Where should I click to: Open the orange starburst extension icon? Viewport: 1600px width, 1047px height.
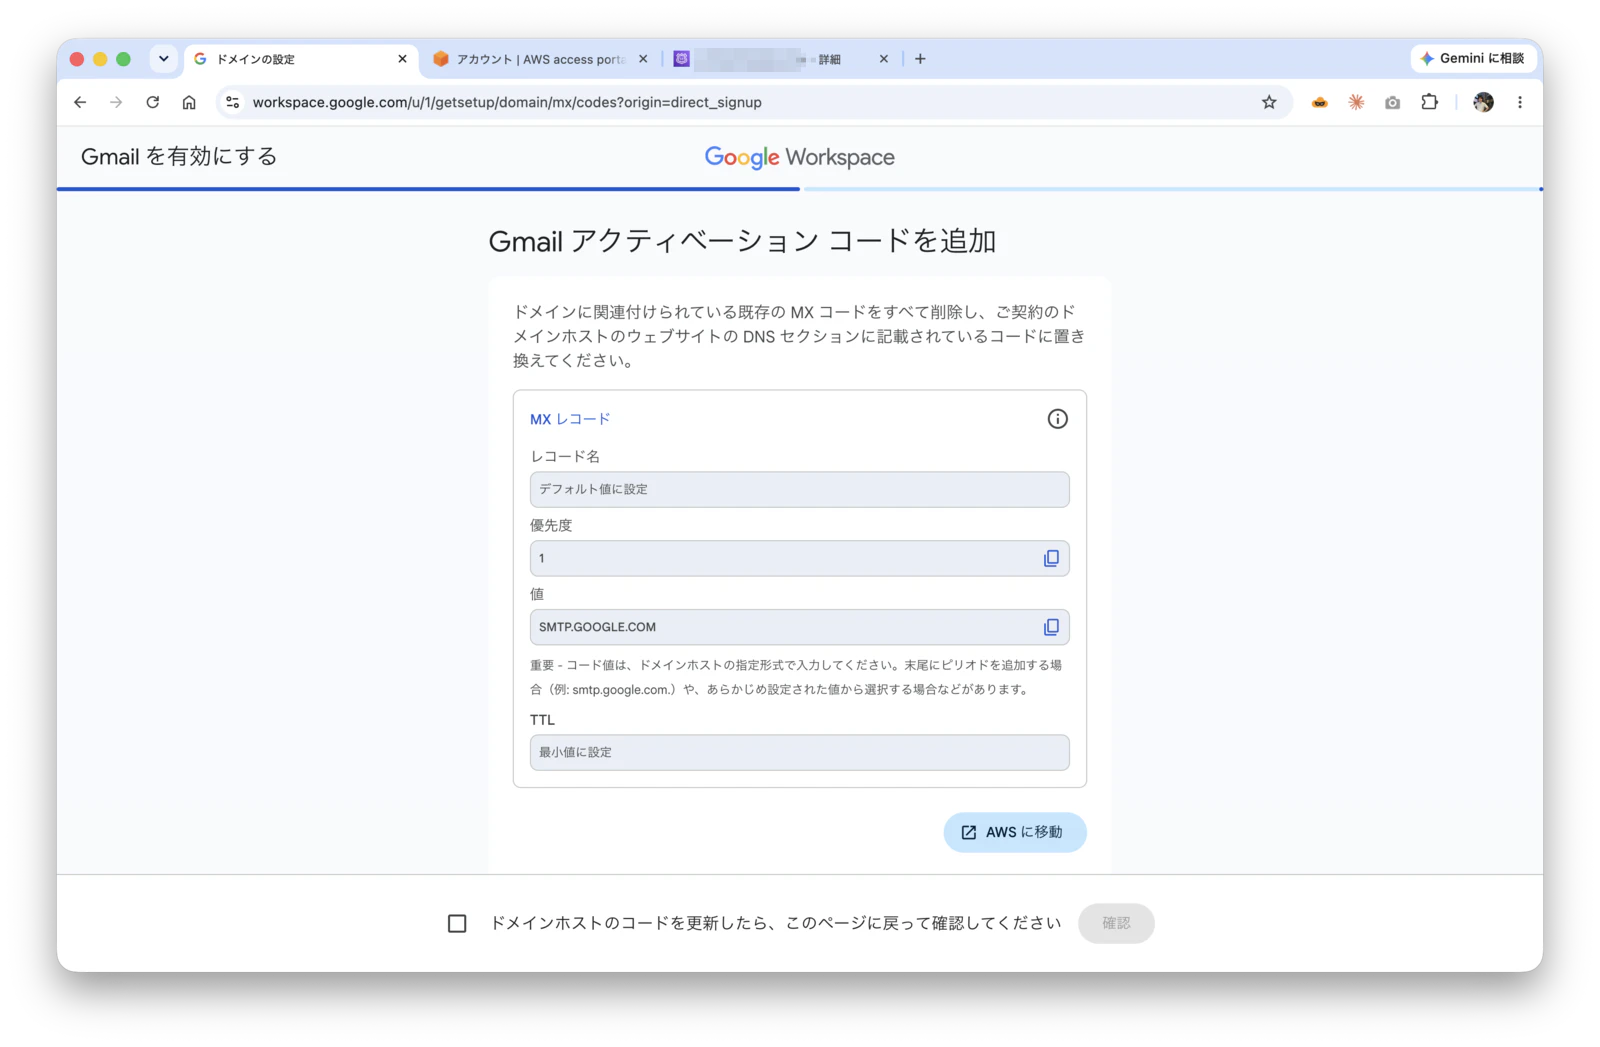coord(1356,102)
